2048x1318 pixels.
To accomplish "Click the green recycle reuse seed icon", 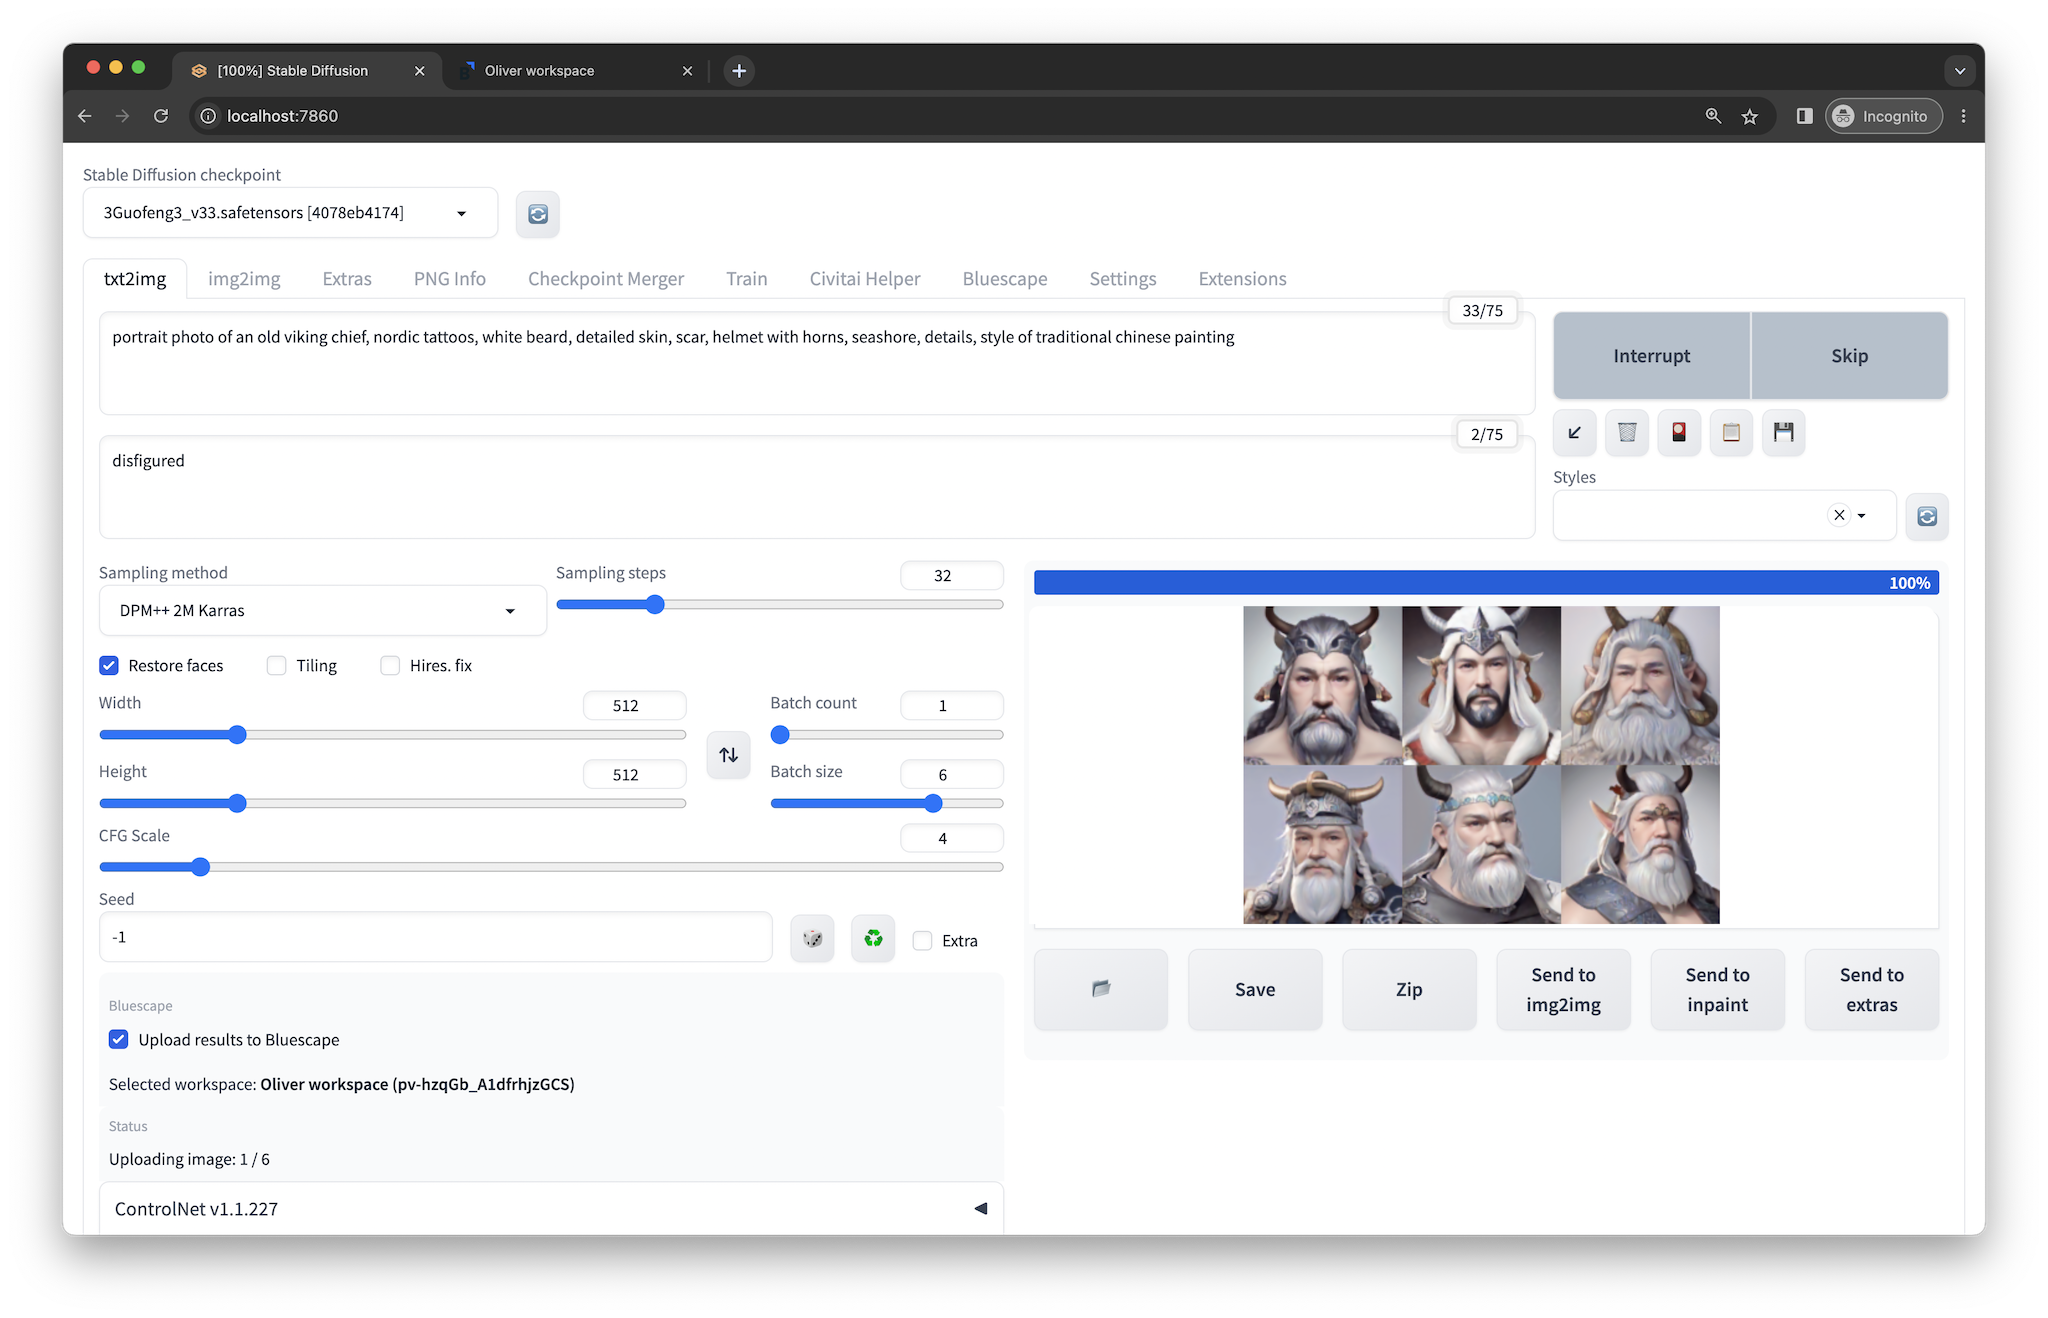I will 873,939.
